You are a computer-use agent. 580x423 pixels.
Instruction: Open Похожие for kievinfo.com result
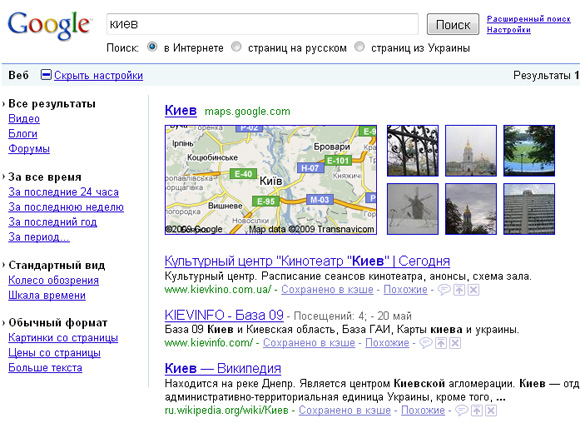tap(387, 343)
